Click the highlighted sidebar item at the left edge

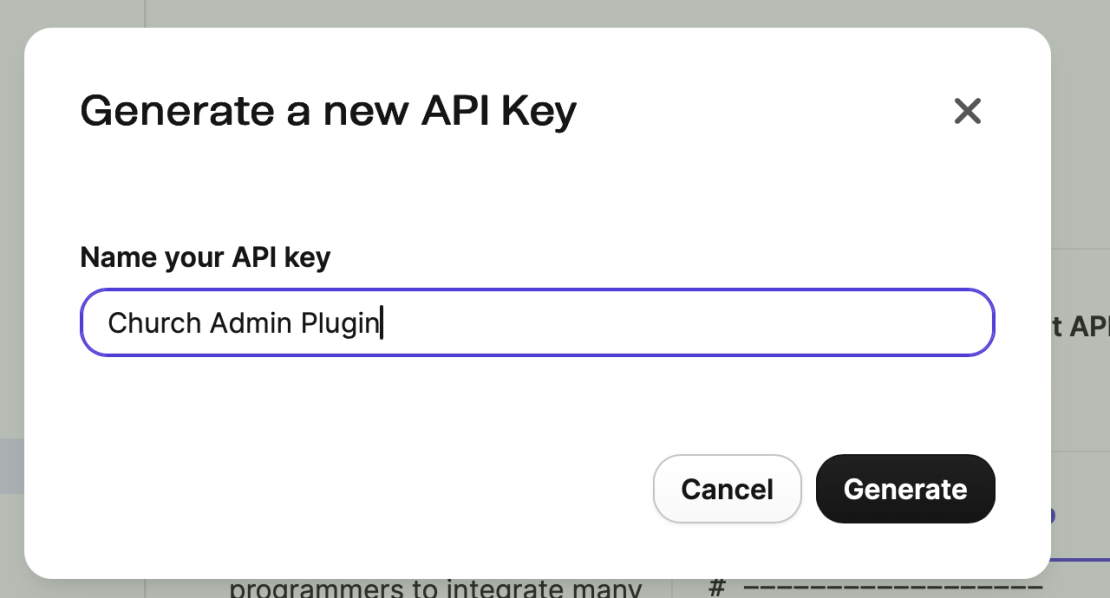(11, 466)
